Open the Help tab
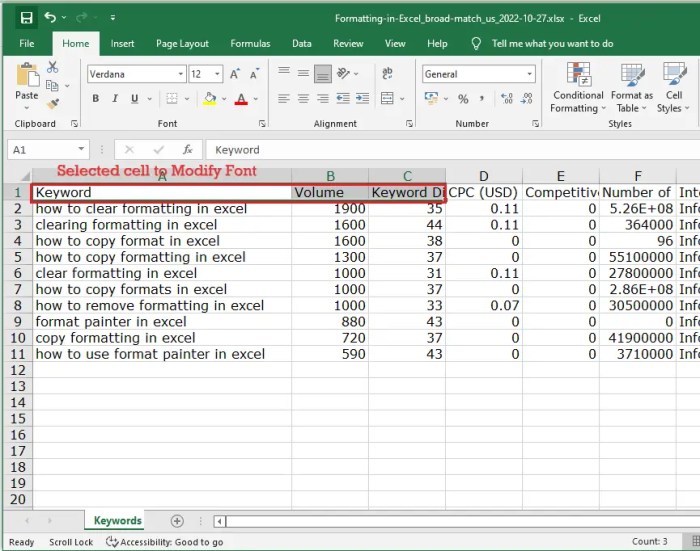The height and width of the screenshot is (551, 700). coord(437,43)
